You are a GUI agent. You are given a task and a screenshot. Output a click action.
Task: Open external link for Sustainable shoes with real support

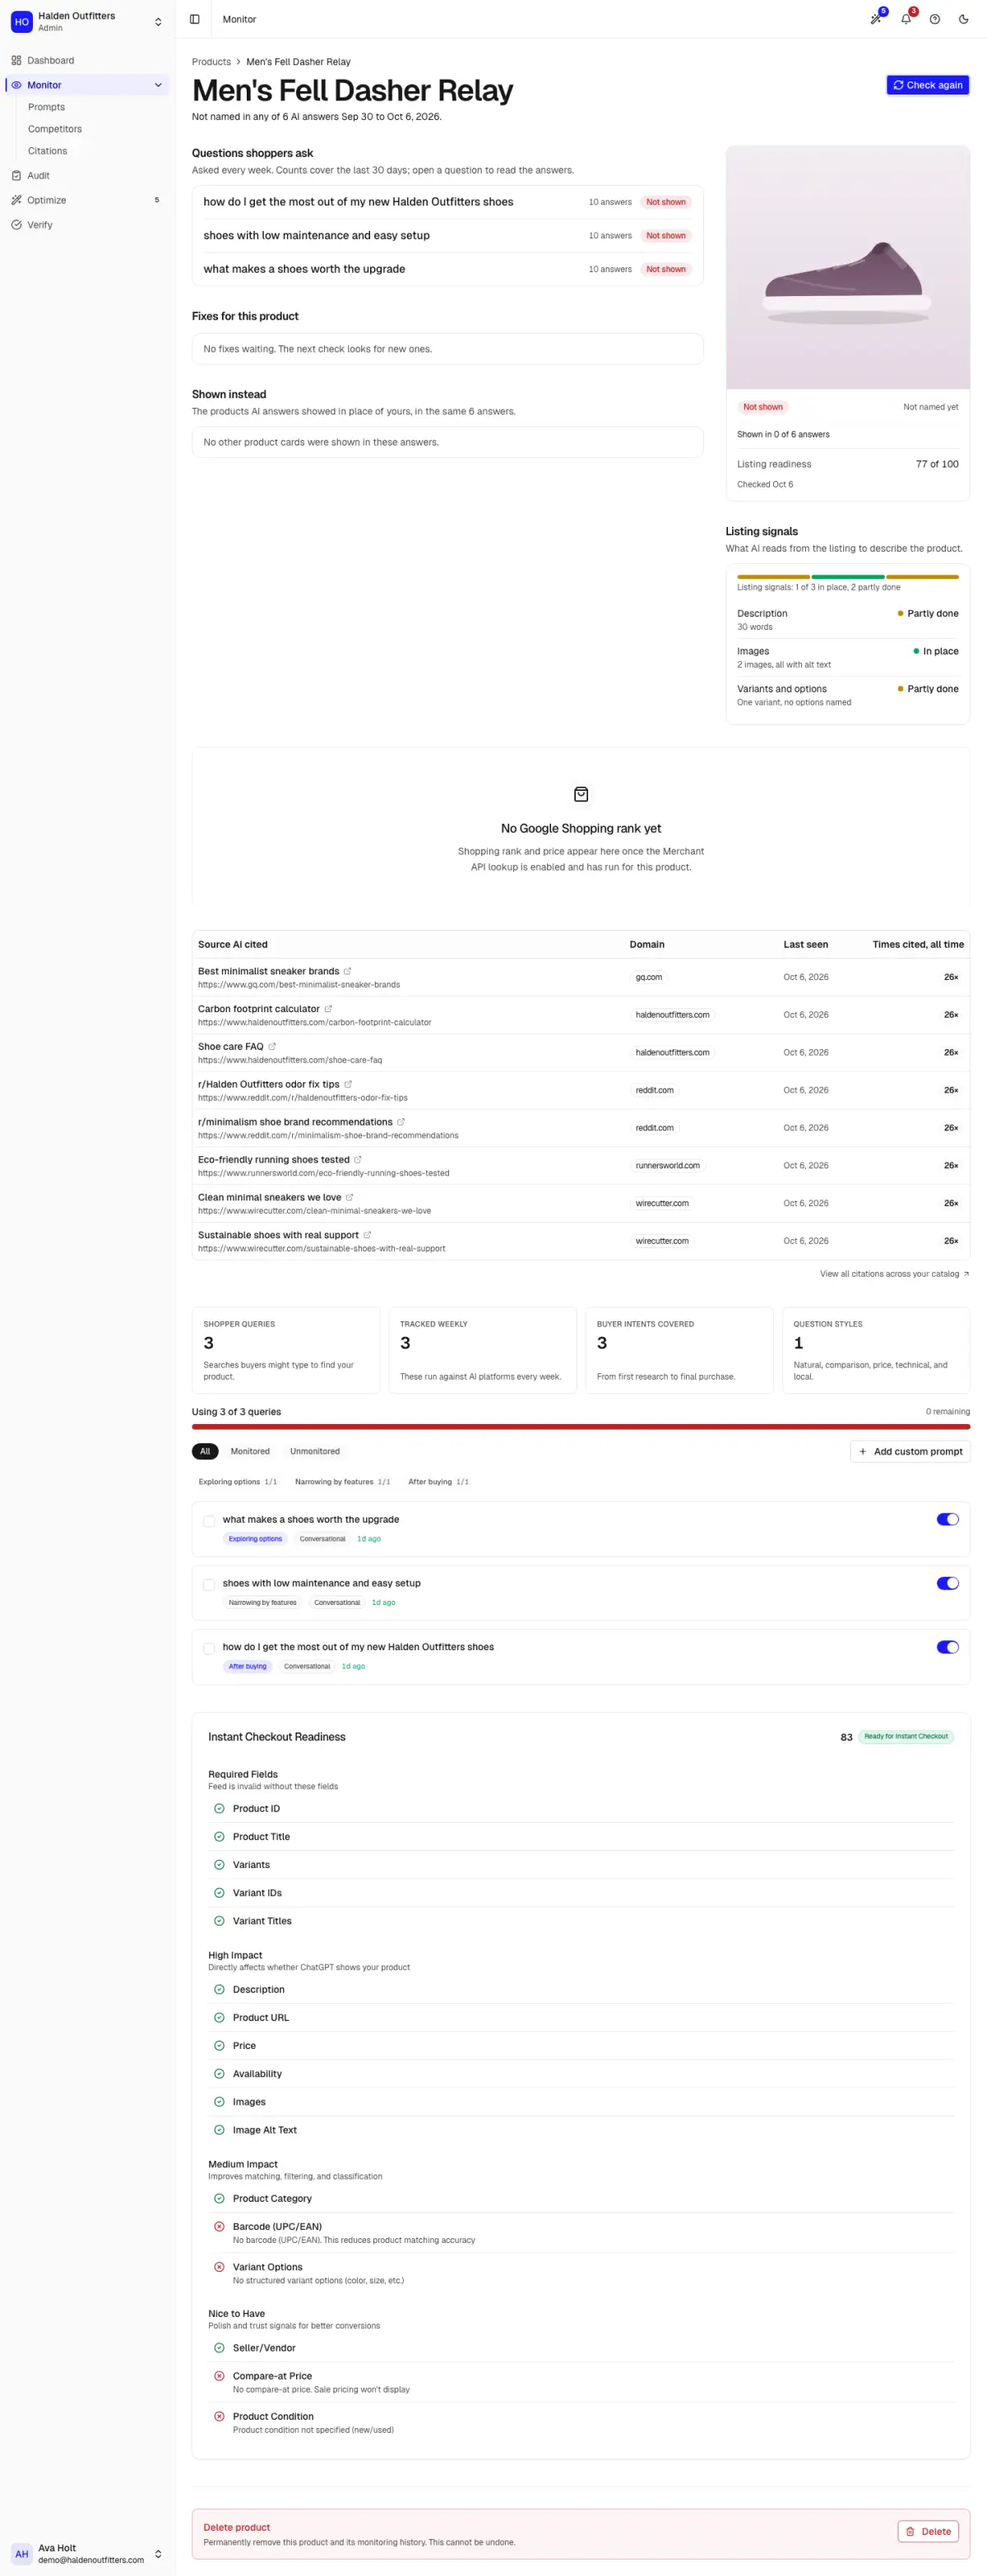[367, 1235]
